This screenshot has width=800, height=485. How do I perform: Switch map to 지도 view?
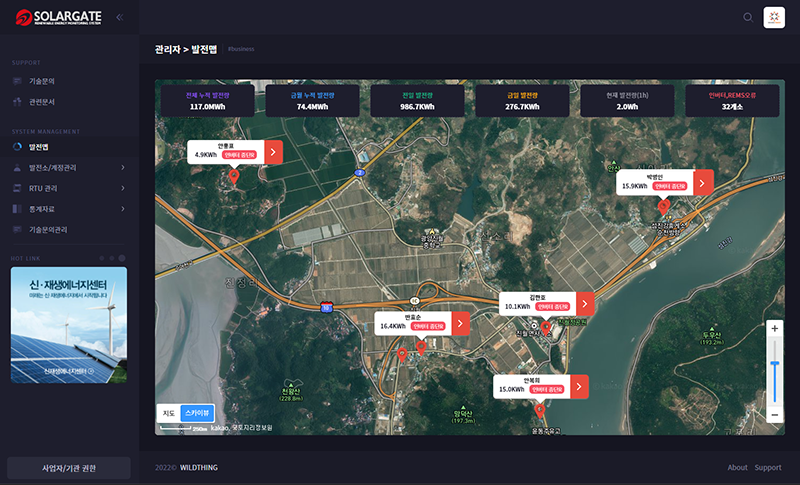point(169,412)
